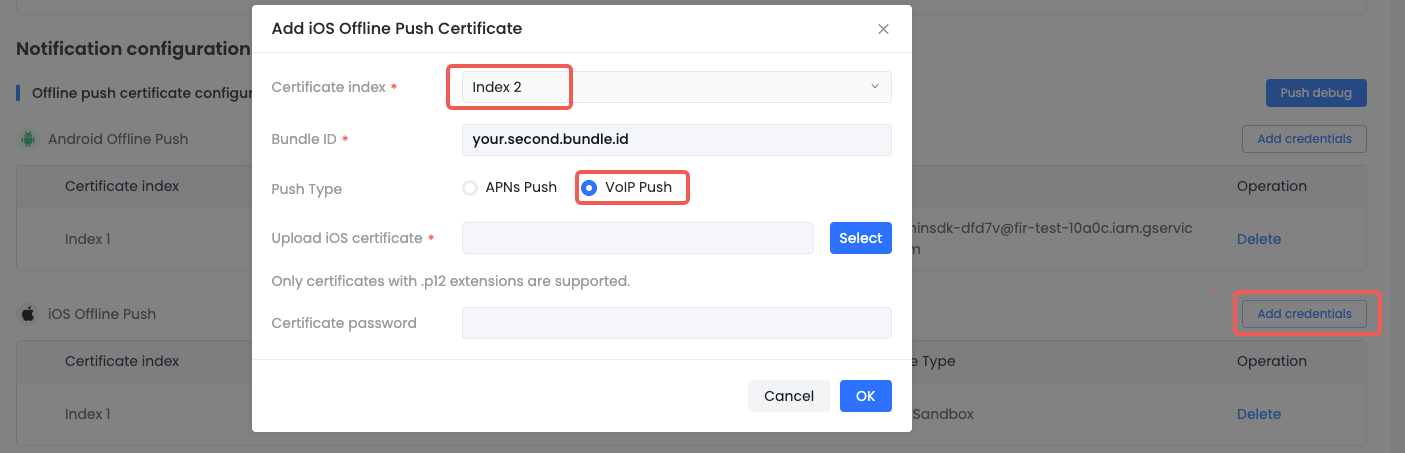Select the VoIP Push radio option
This screenshot has width=1405, height=453.
(x=590, y=187)
